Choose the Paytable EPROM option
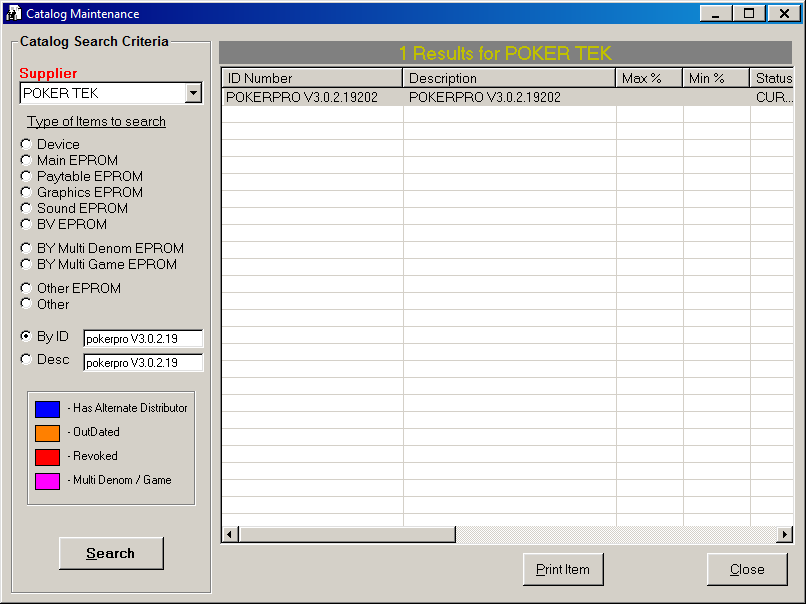 [x=26, y=176]
